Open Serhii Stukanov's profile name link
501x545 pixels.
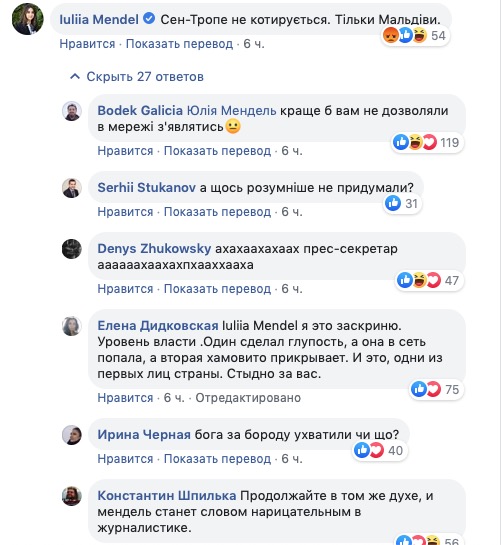[x=146, y=188]
